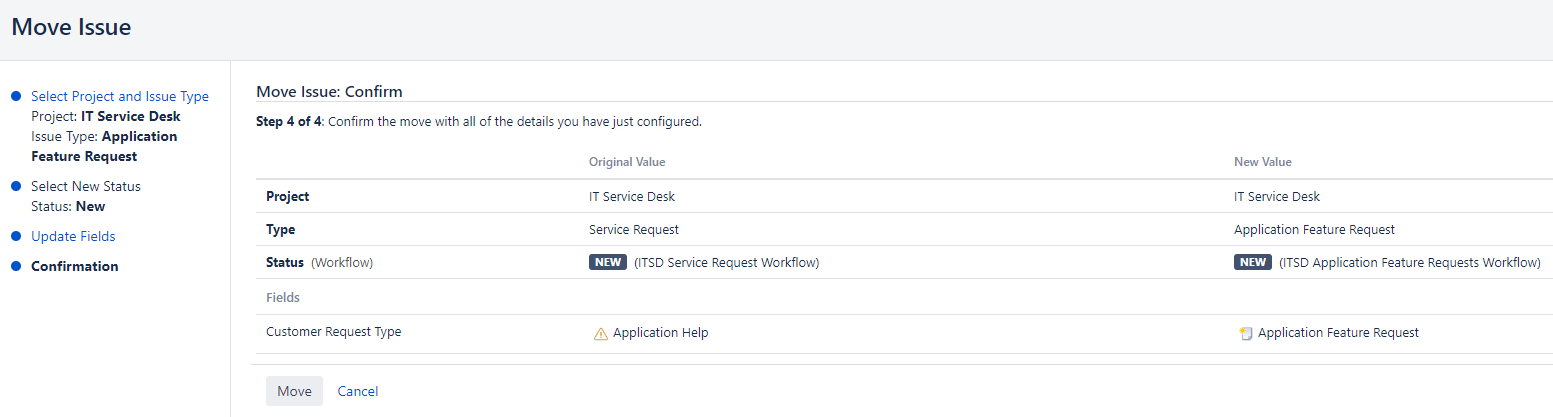Click the ITSD Application Feature Requests Workflow text
The width and height of the screenshot is (1553, 417).
(x=1410, y=263)
